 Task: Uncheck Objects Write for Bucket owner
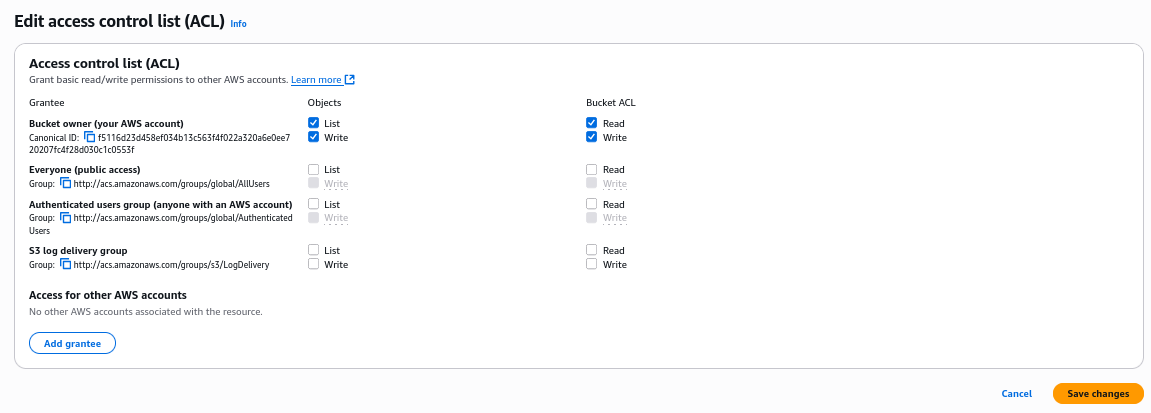313,137
